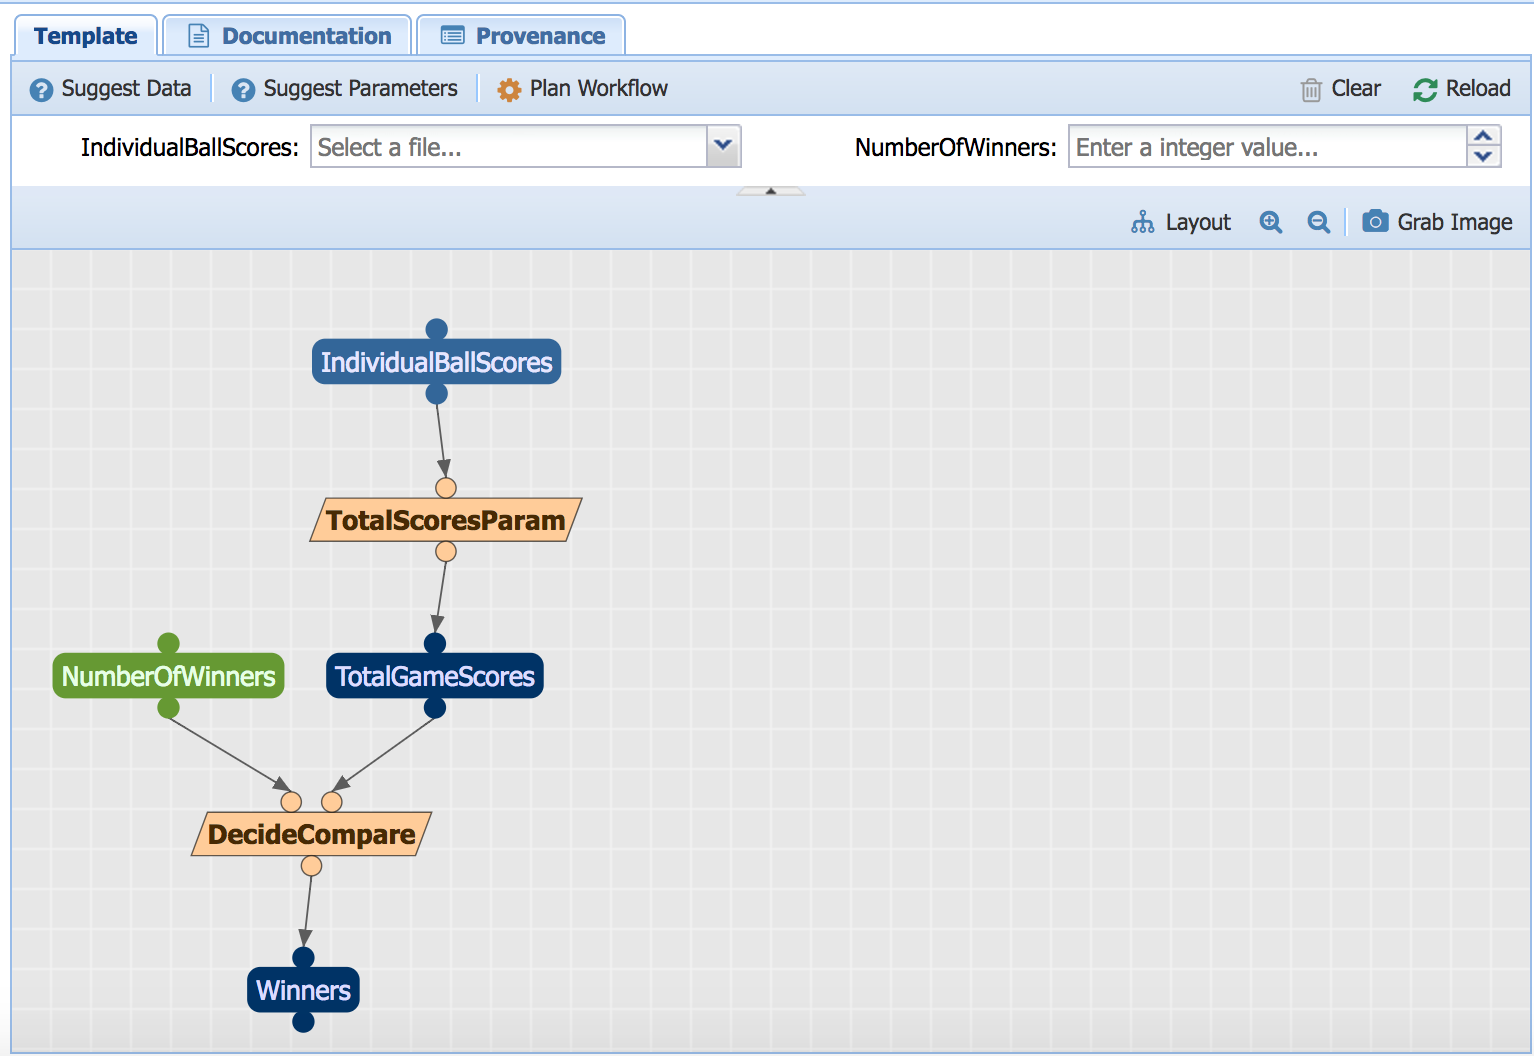Focus the NumberOfWinners integer field

1266,147
